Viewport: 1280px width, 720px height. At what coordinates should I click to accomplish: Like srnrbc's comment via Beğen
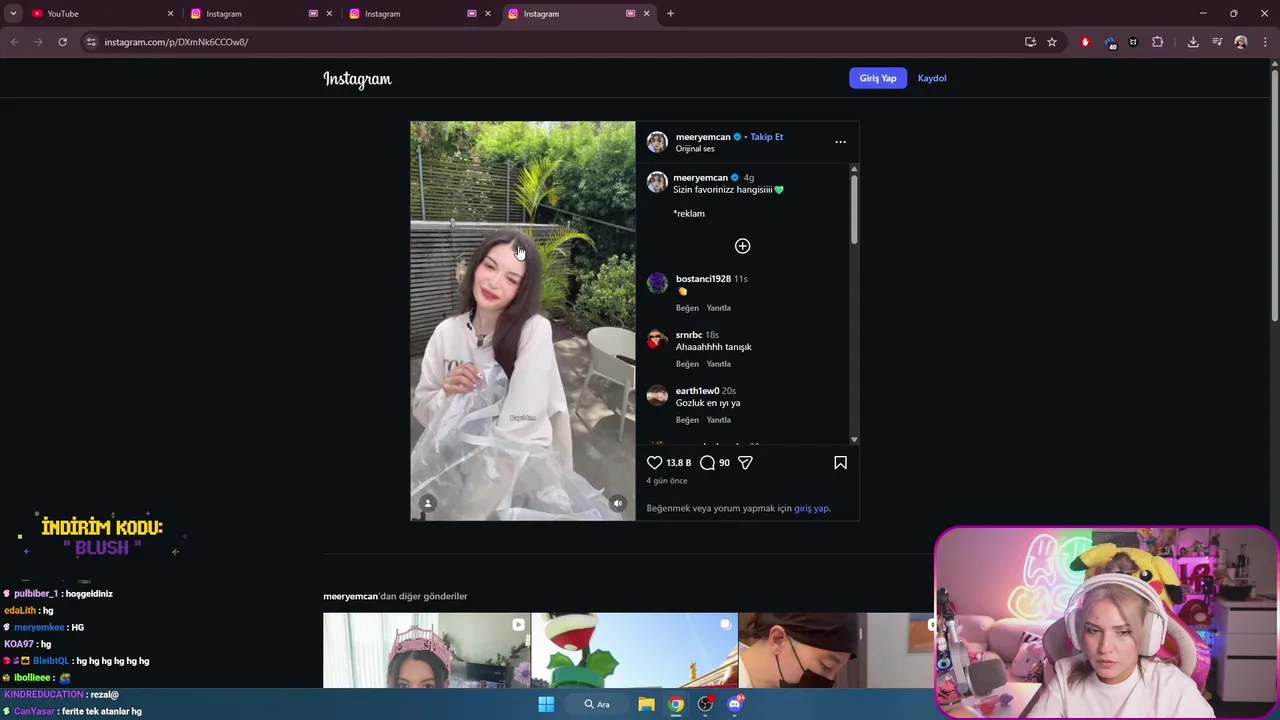tap(687, 364)
